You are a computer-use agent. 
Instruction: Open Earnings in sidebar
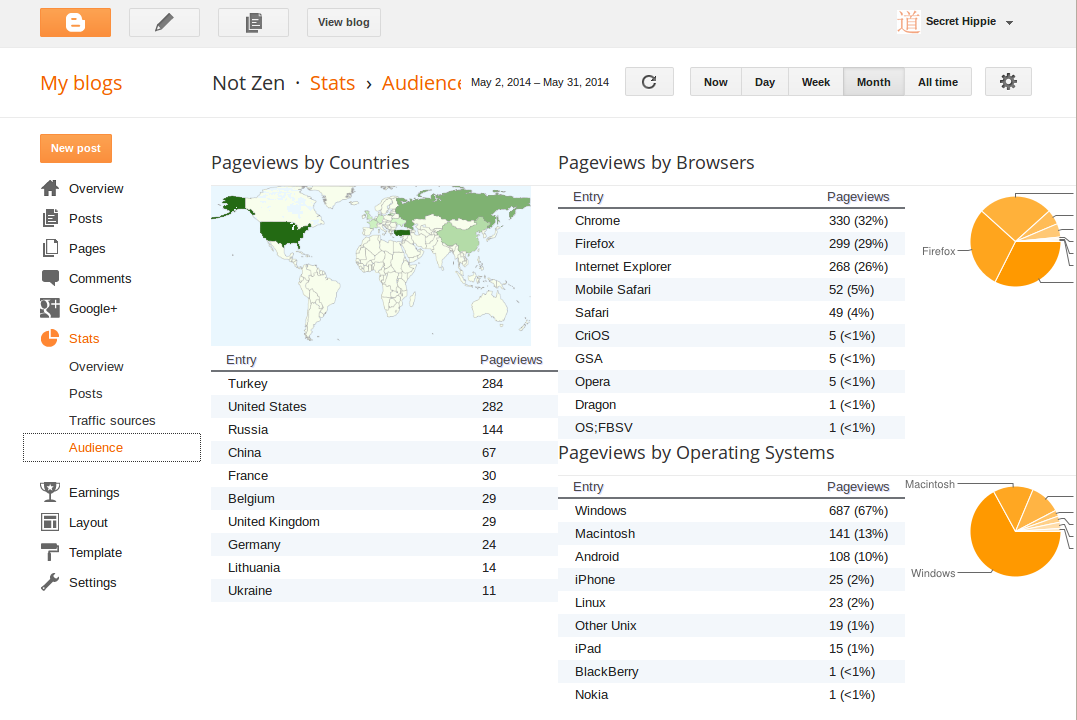pyautogui.click(x=94, y=493)
